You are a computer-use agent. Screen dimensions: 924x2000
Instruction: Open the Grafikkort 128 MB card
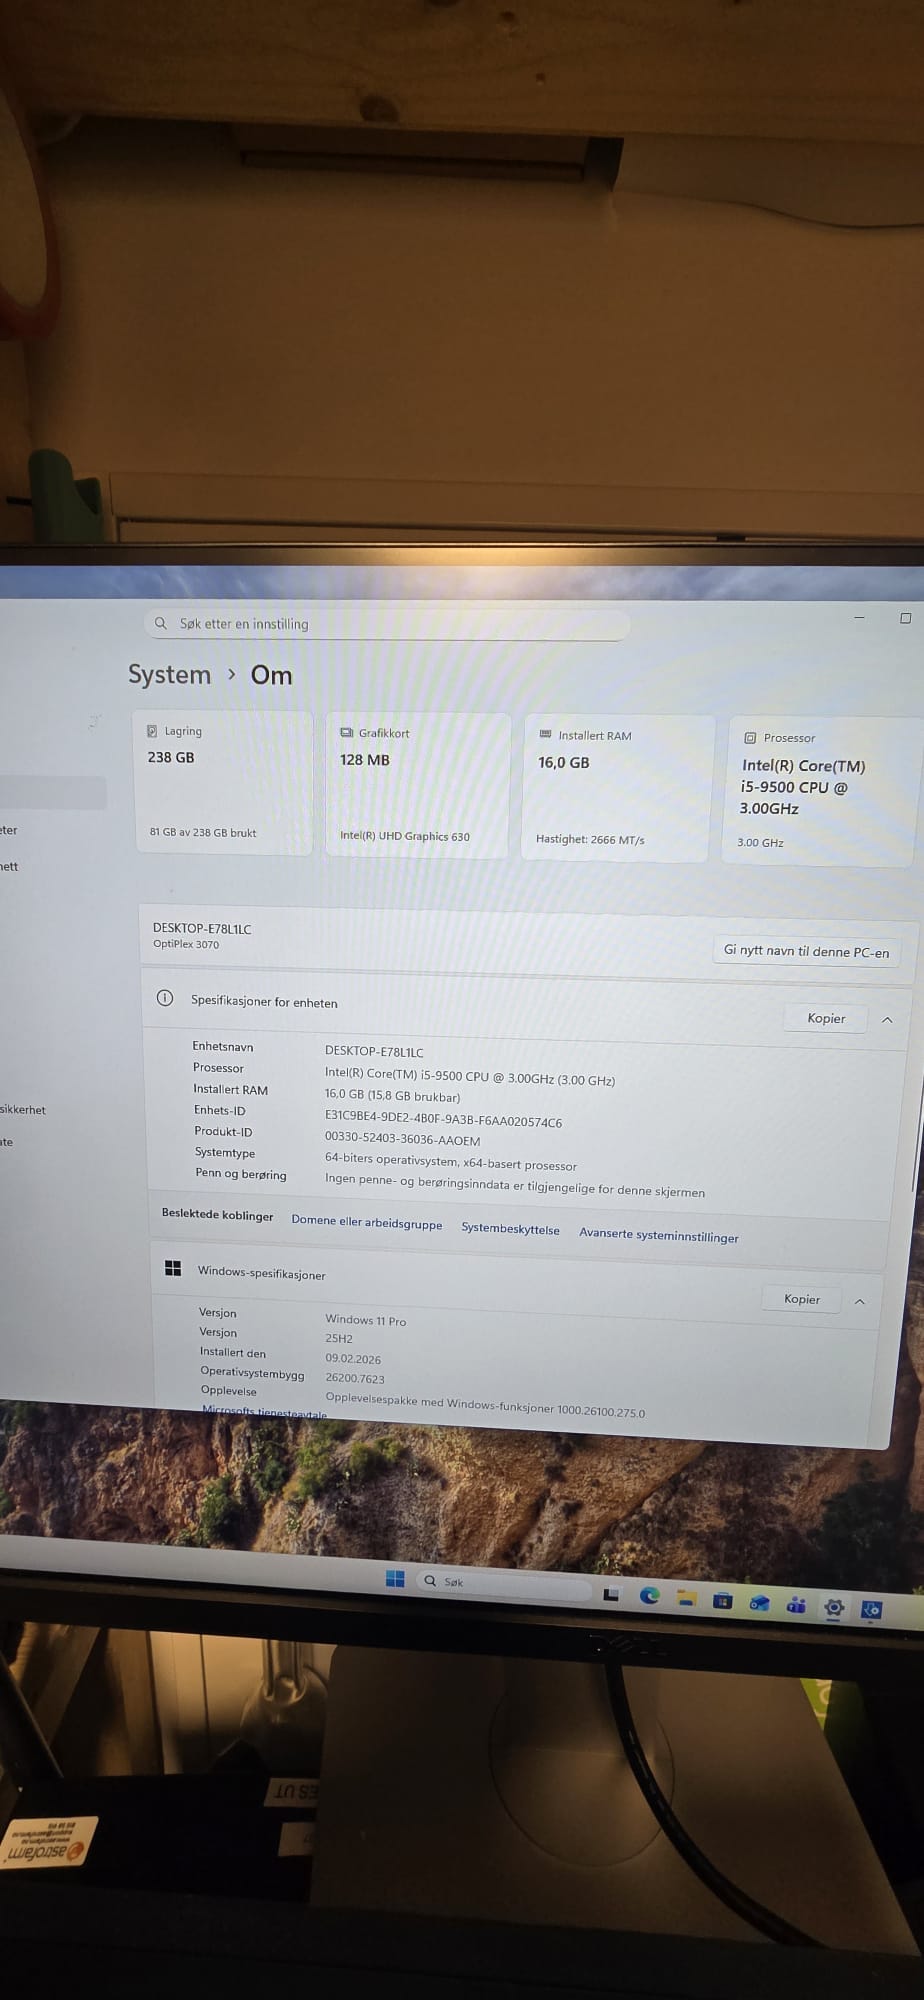click(x=417, y=786)
